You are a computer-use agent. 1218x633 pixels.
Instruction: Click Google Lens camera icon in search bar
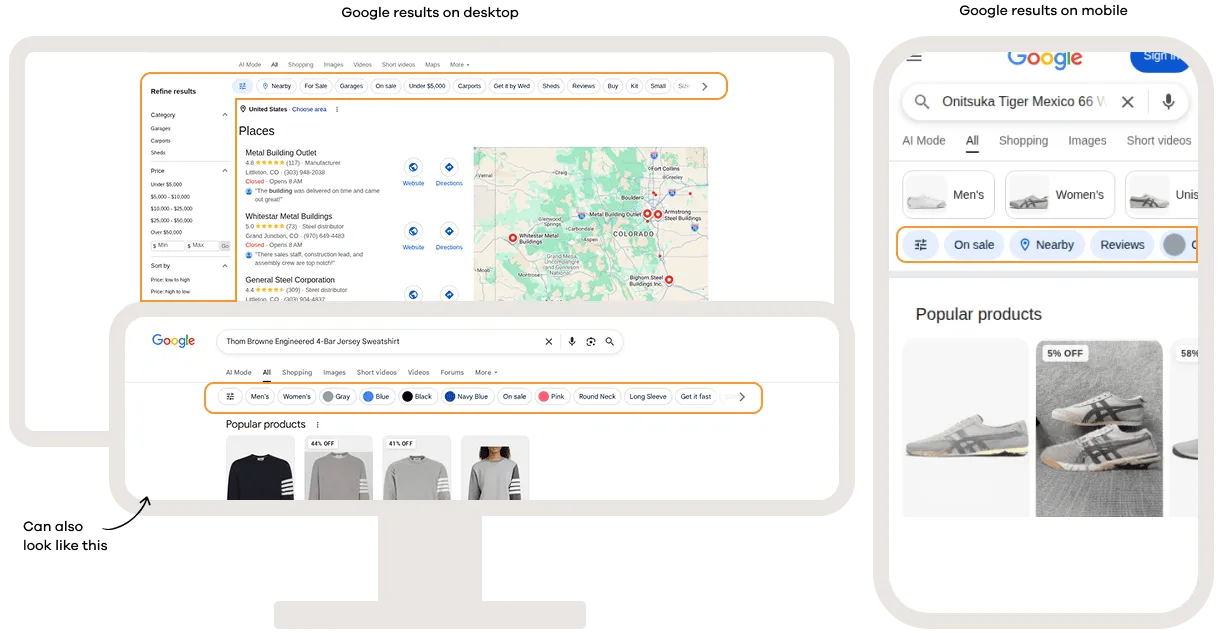[x=591, y=341]
